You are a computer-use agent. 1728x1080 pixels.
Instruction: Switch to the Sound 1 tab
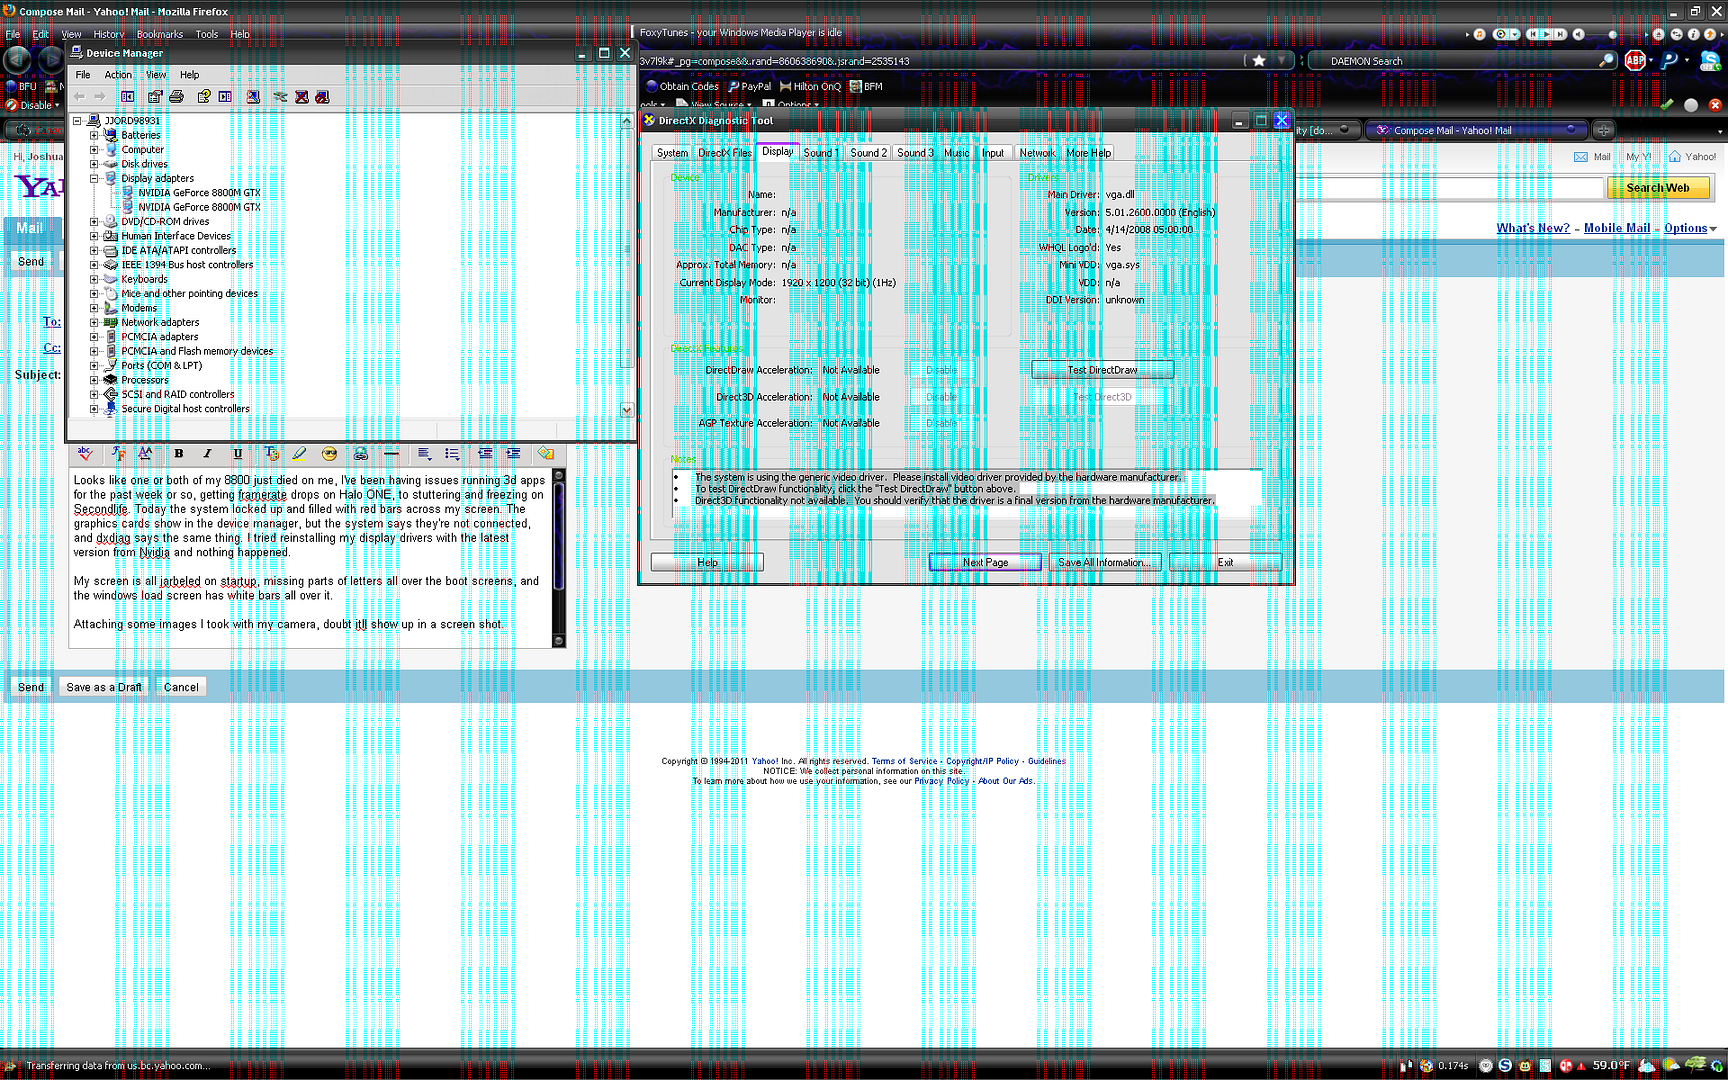pos(820,153)
